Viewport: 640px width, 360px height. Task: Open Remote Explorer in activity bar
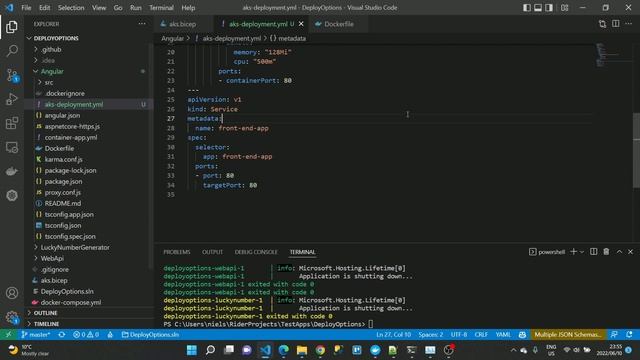(x=12, y=147)
